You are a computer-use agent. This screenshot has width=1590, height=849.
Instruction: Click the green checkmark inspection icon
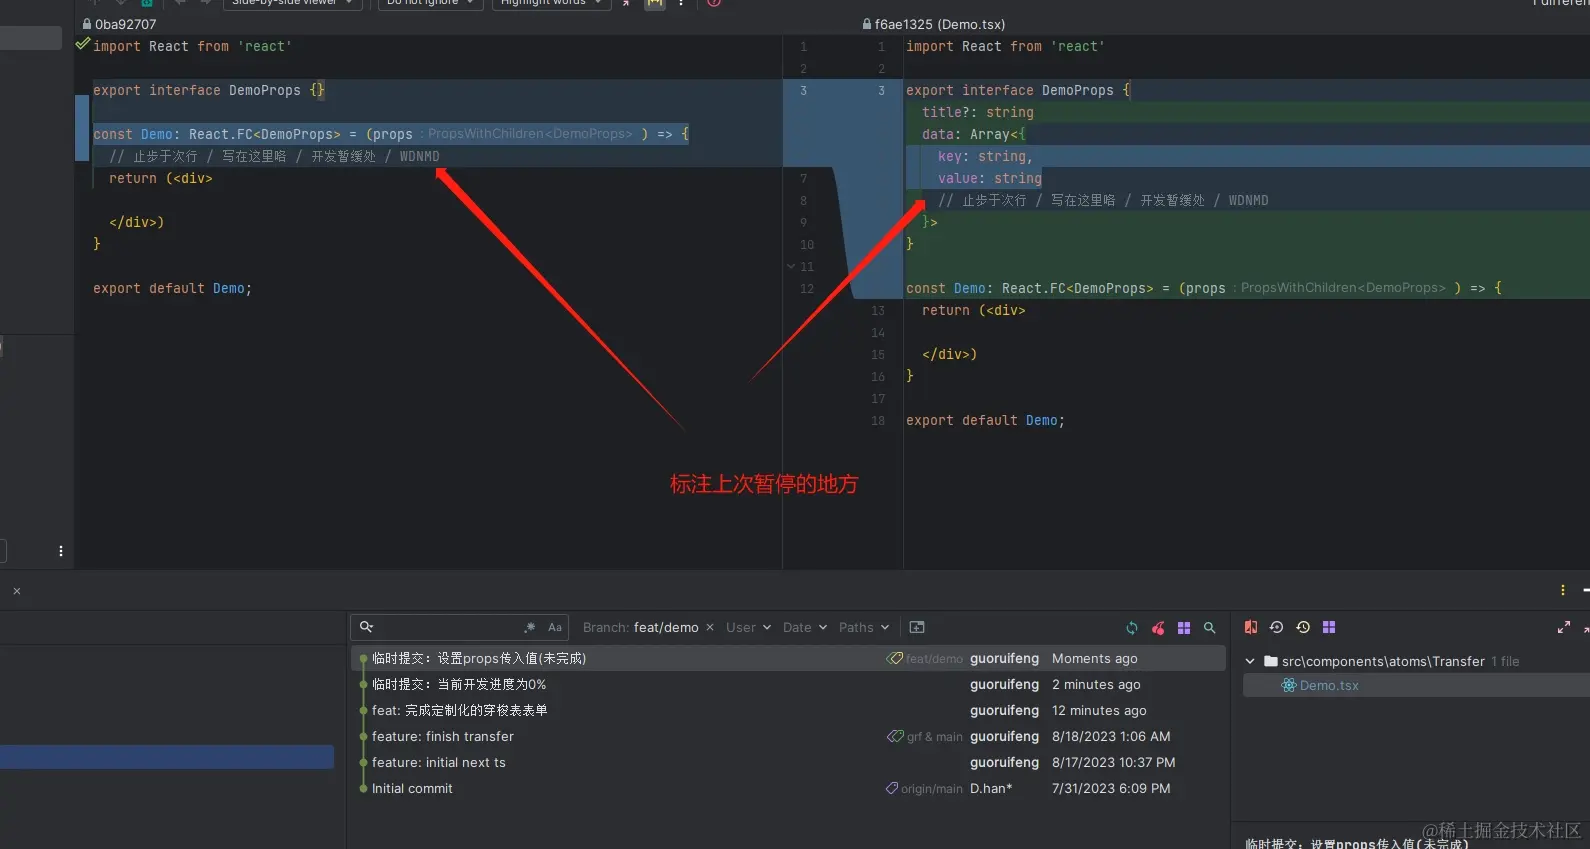coord(83,43)
